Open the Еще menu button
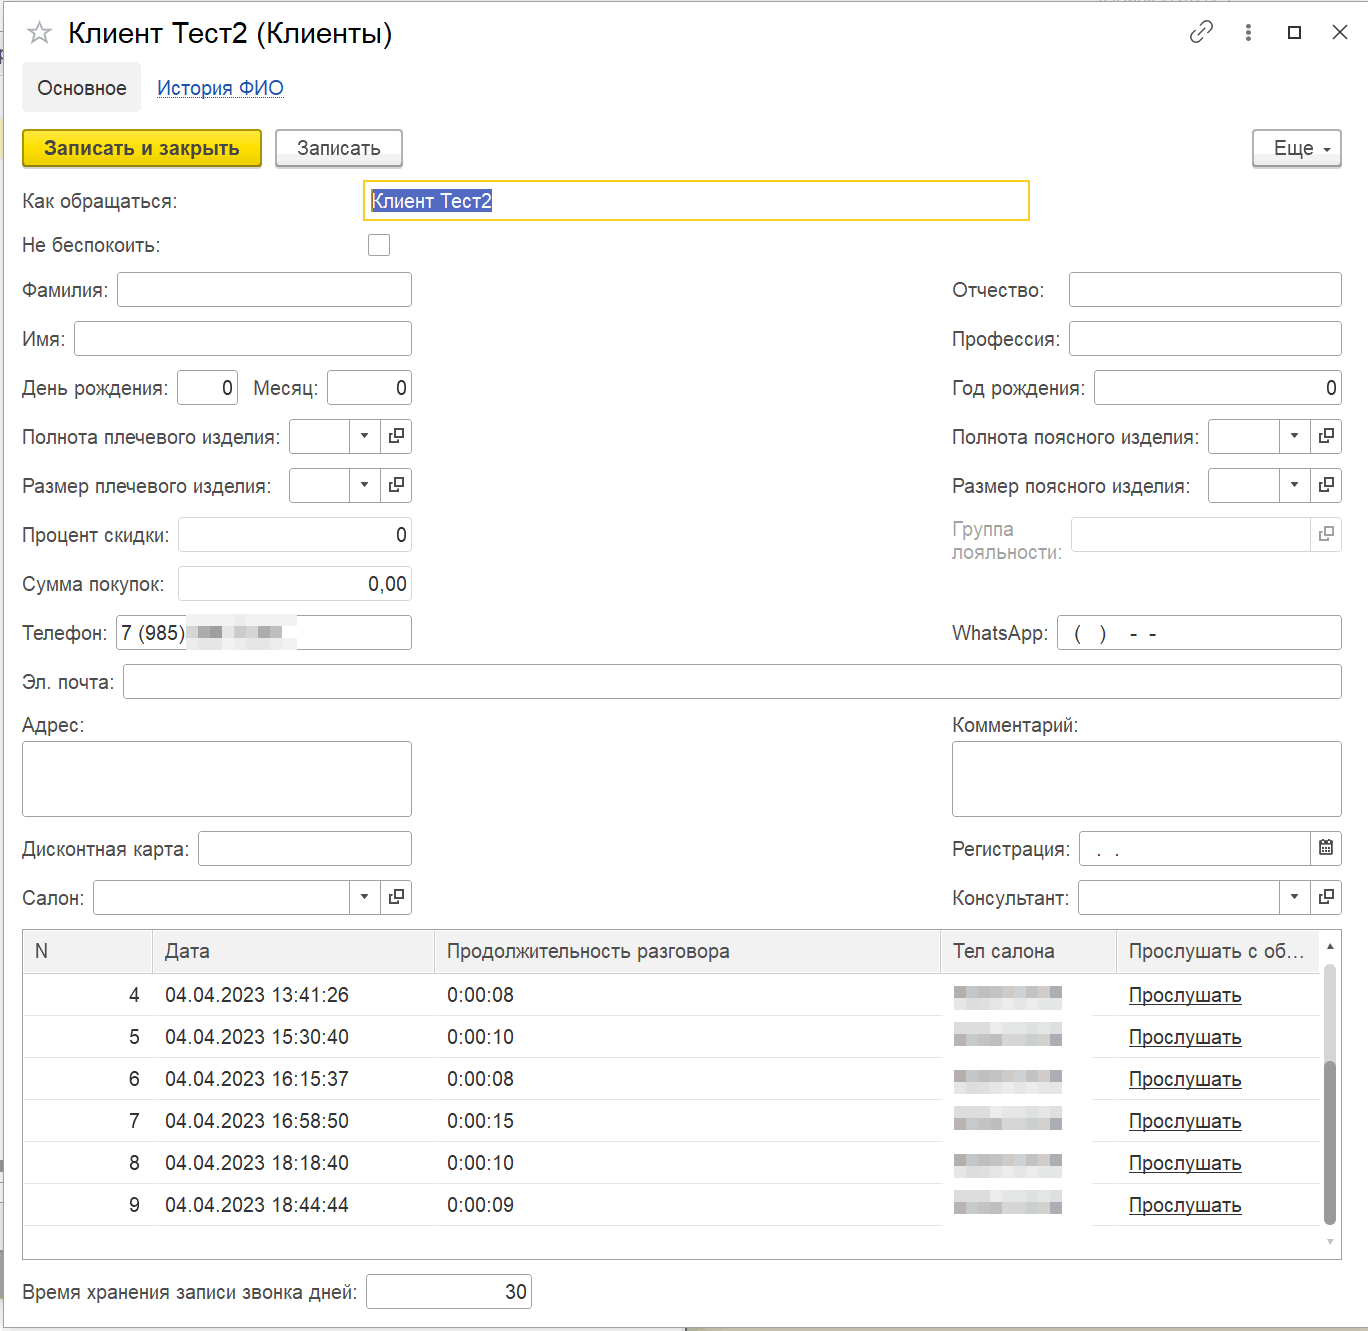 pos(1296,148)
